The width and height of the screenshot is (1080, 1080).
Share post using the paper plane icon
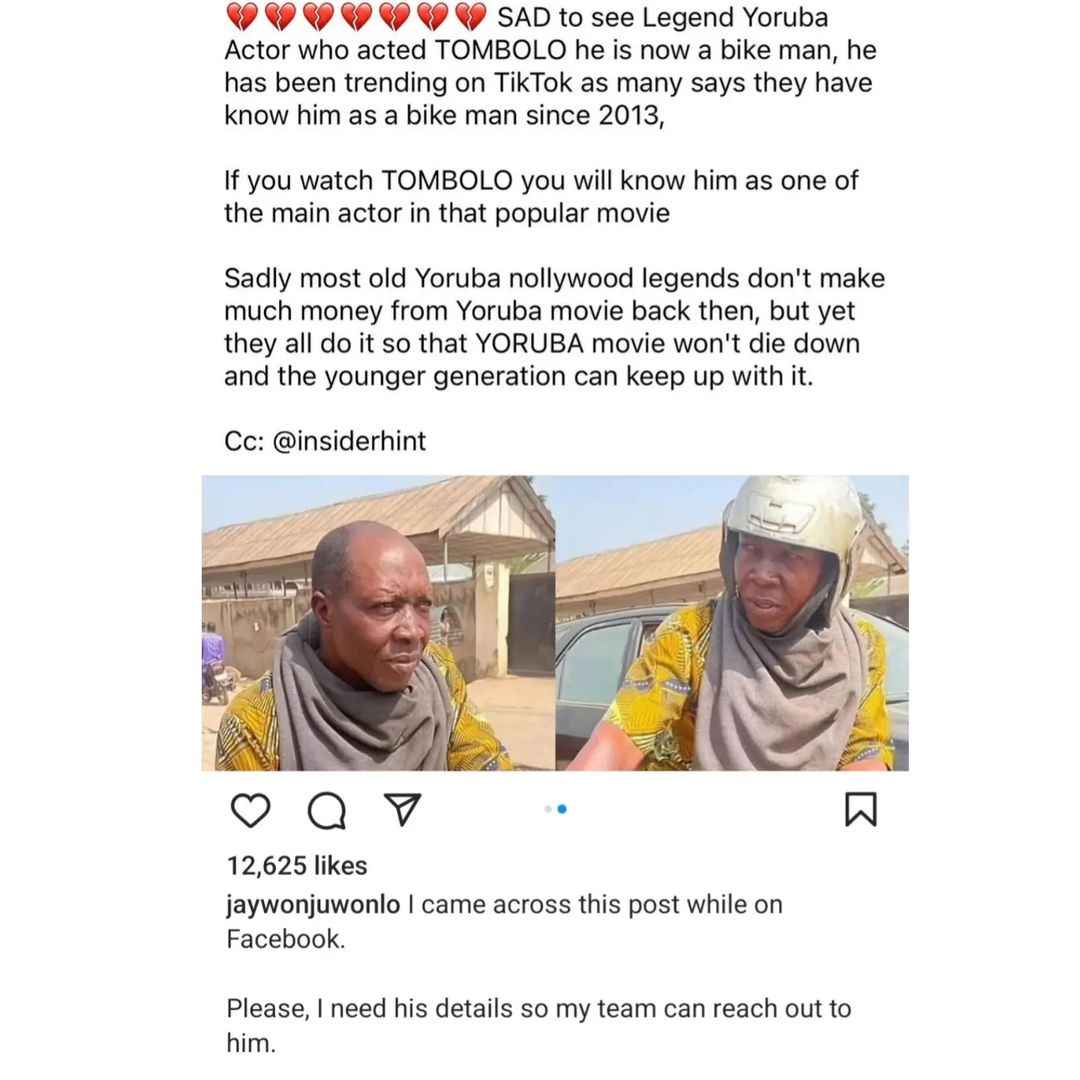[402, 809]
